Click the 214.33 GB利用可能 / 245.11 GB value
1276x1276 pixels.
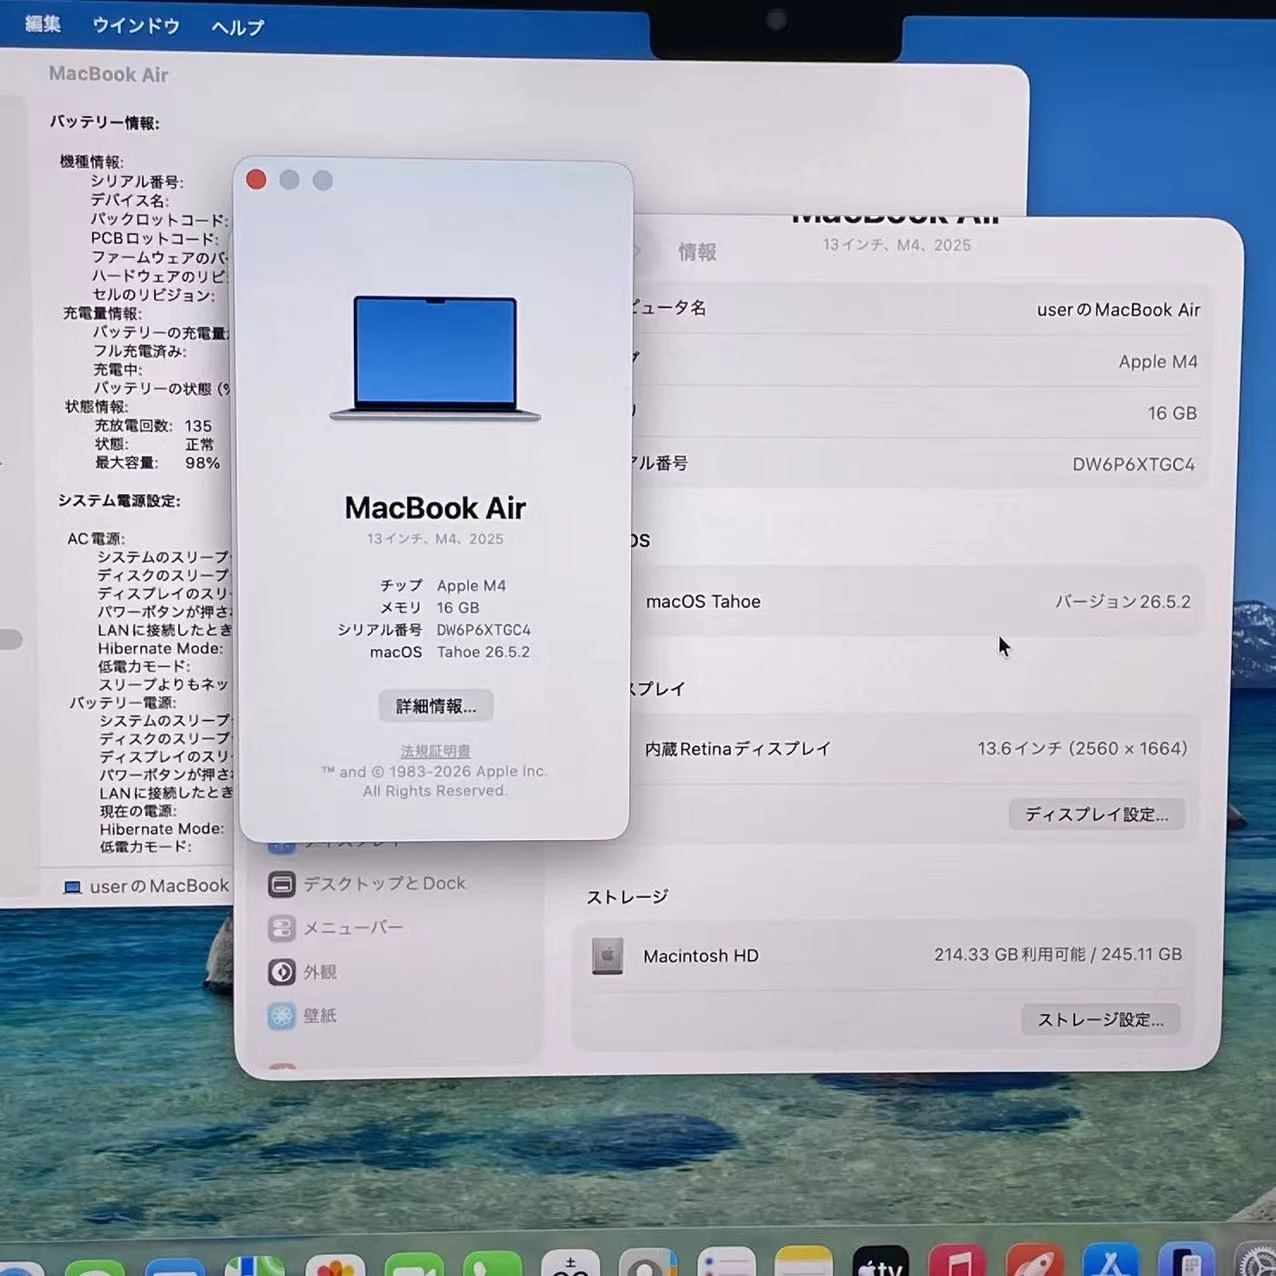(1058, 955)
